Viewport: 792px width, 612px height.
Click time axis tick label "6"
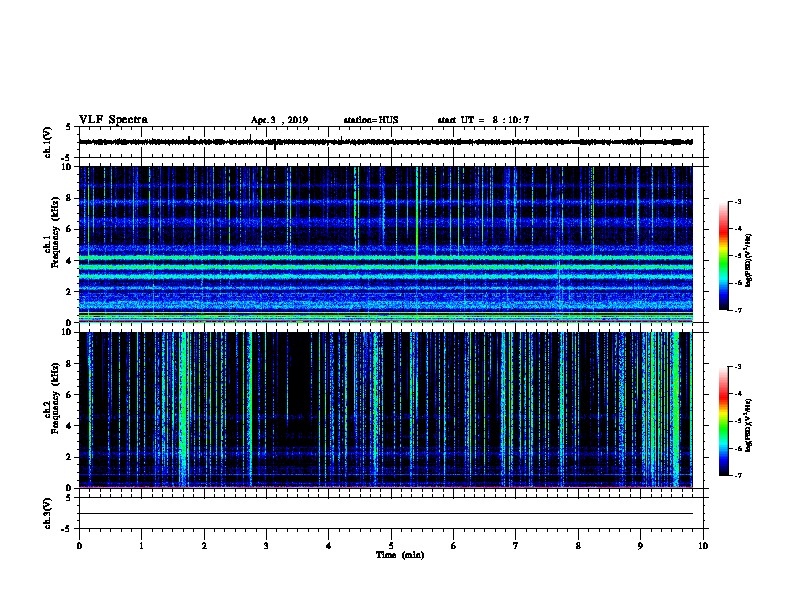click(x=454, y=546)
